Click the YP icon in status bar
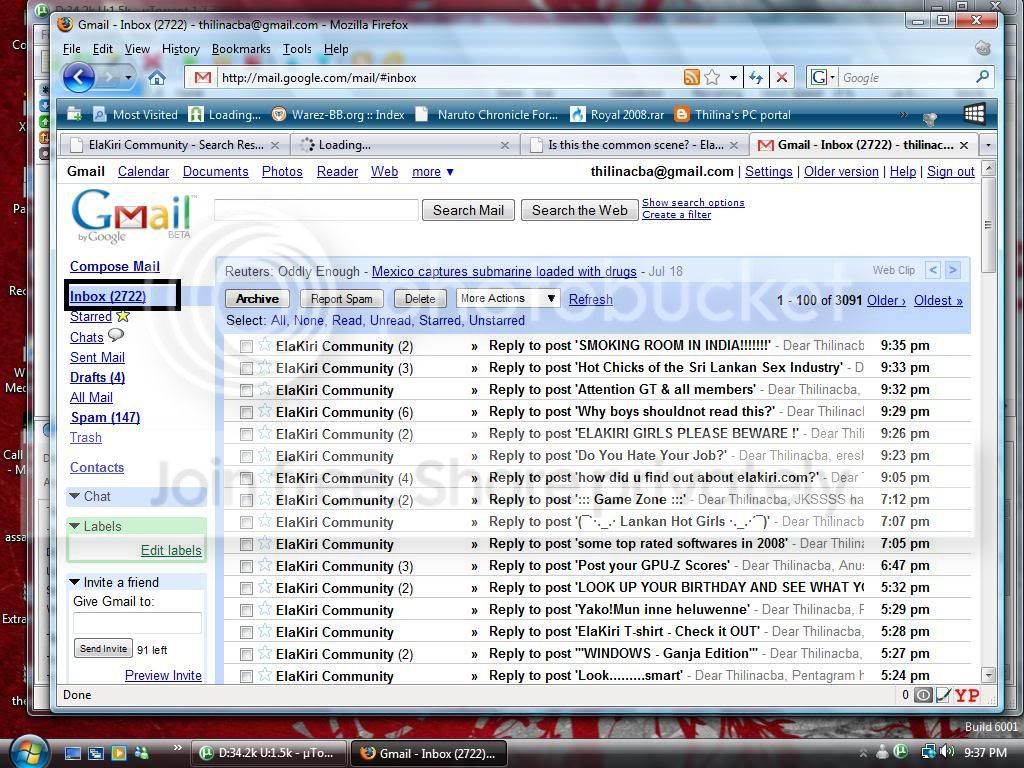 [x=967, y=696]
